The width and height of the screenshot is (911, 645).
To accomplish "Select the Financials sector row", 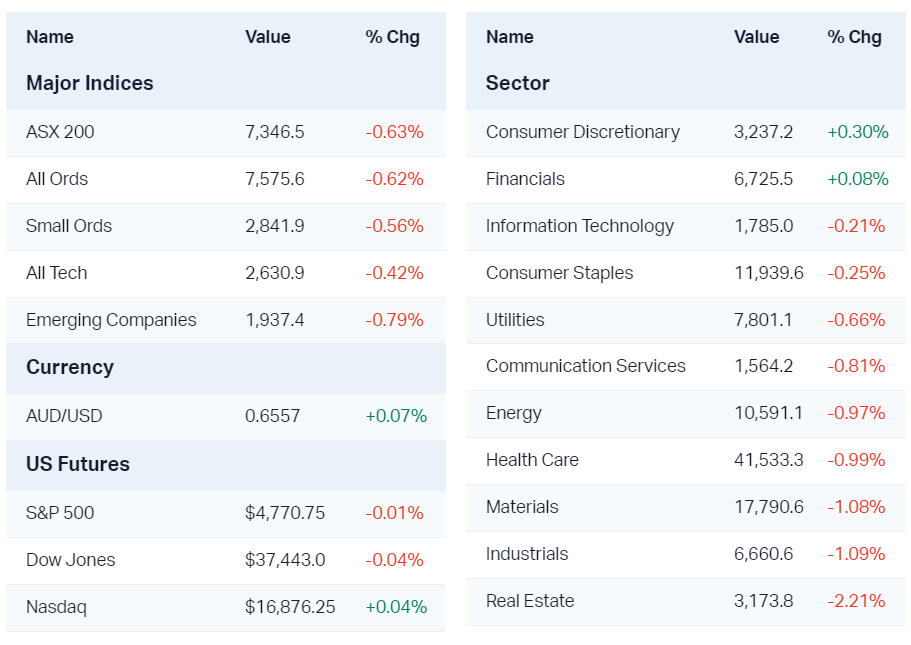I will pyautogui.click(x=525, y=179).
